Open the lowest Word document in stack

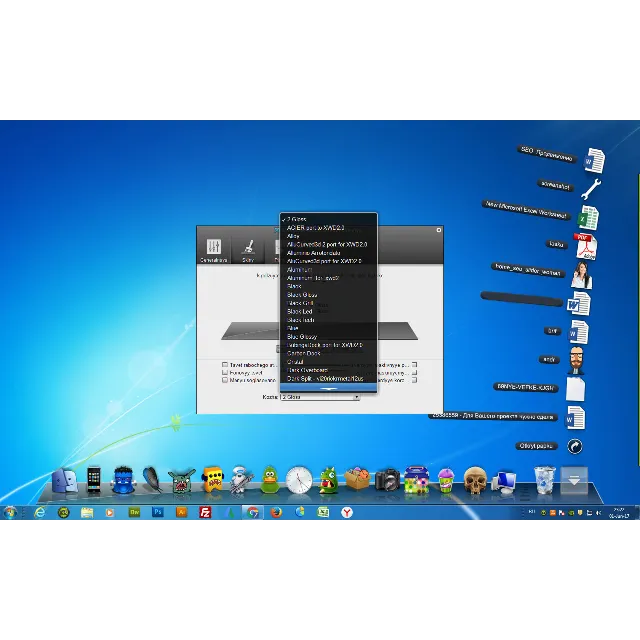point(575,418)
